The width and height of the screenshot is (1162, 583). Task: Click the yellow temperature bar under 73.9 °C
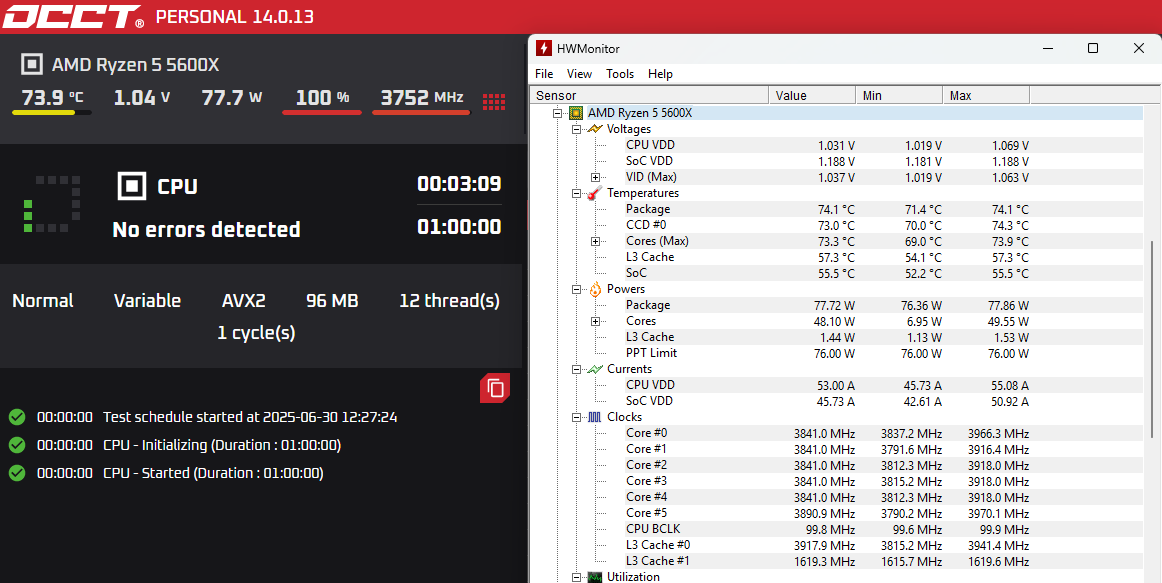(x=52, y=113)
